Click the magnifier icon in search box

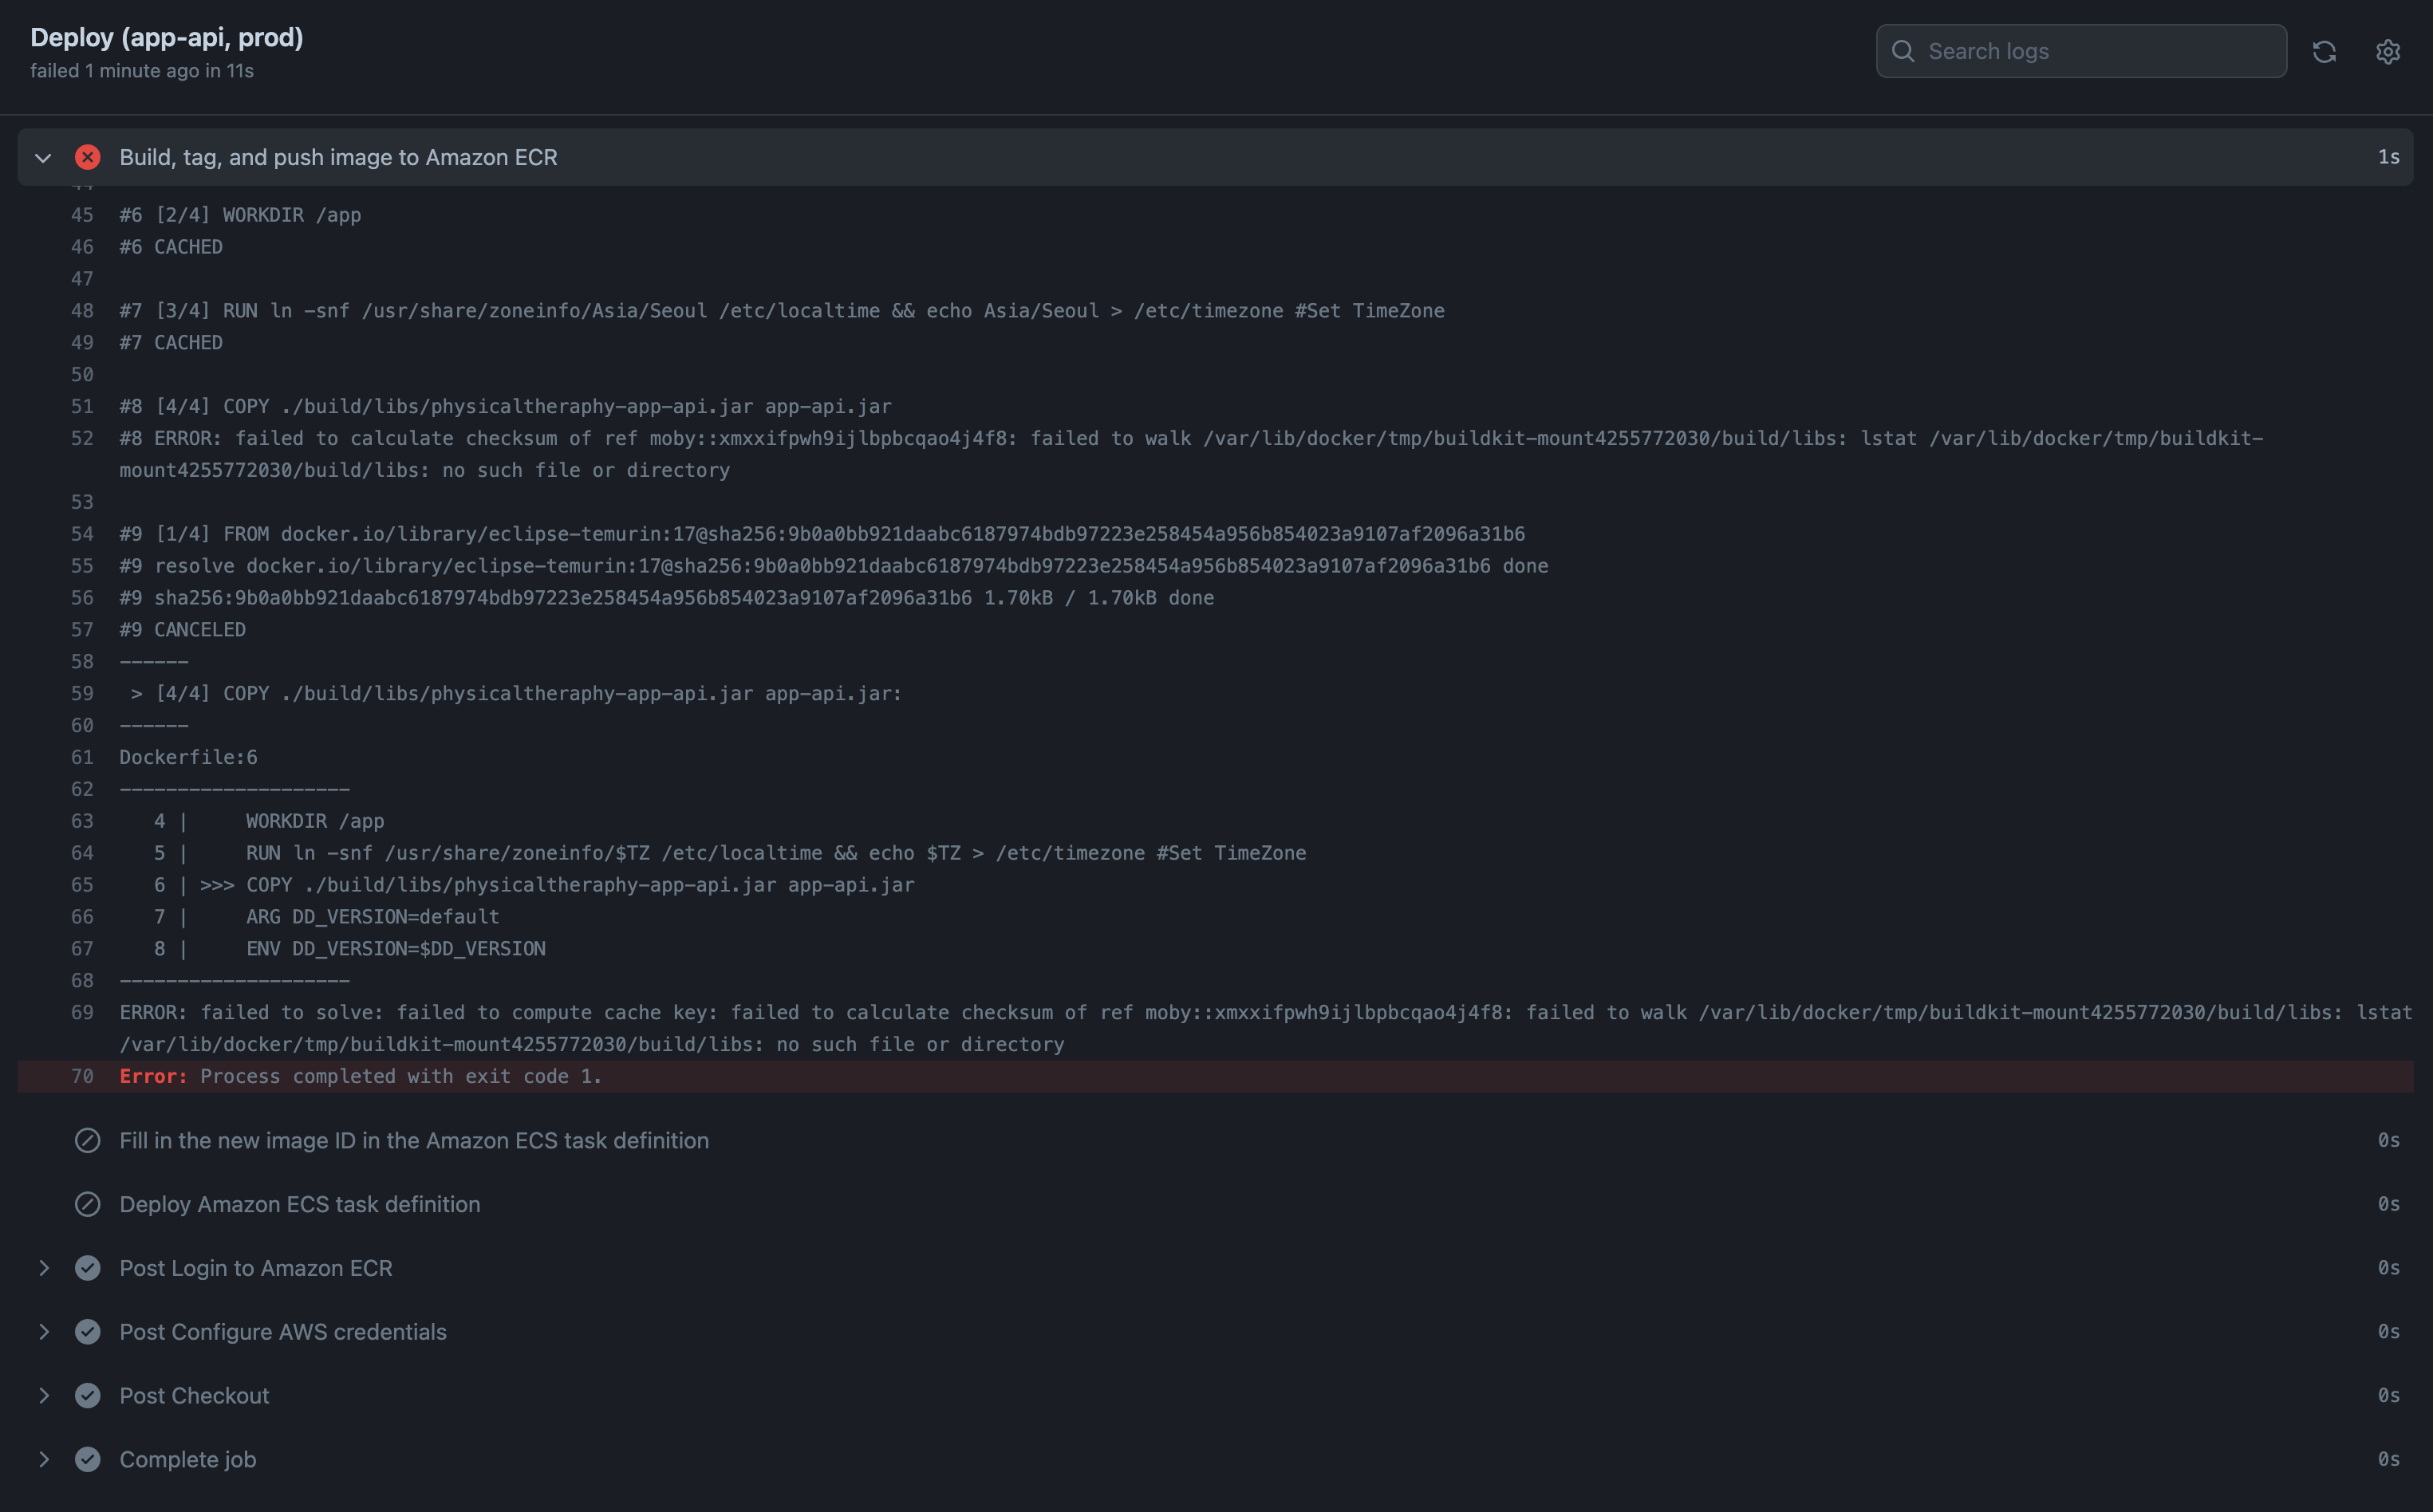1903,51
